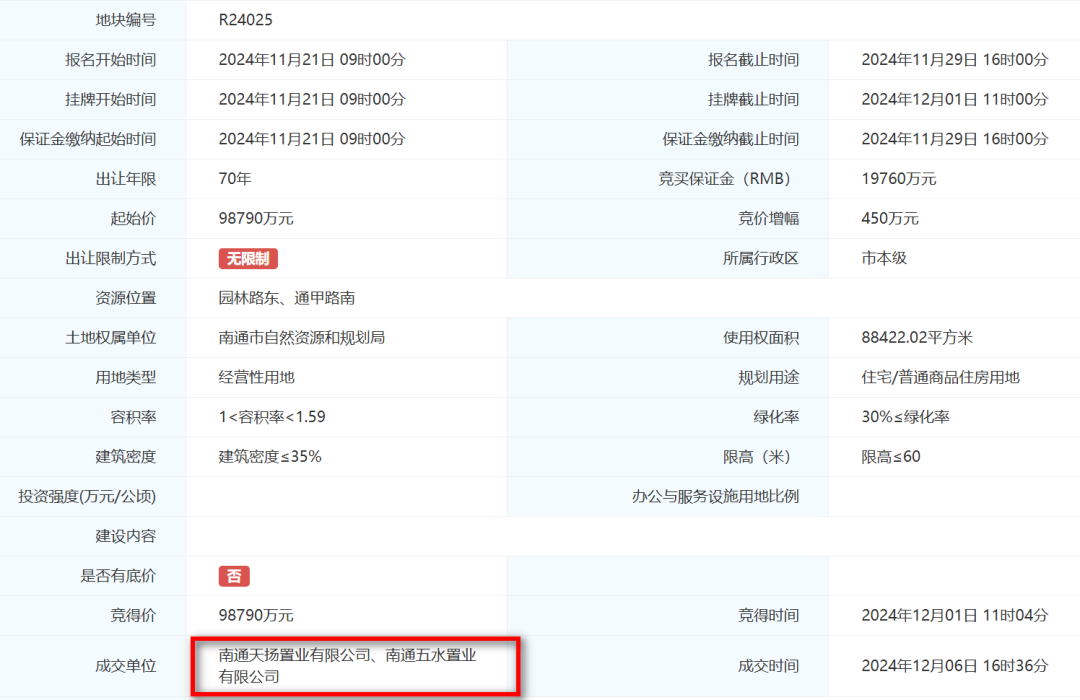This screenshot has width=1080, height=700.
Task: Click the 无限制 red badge
Action: pos(250,258)
